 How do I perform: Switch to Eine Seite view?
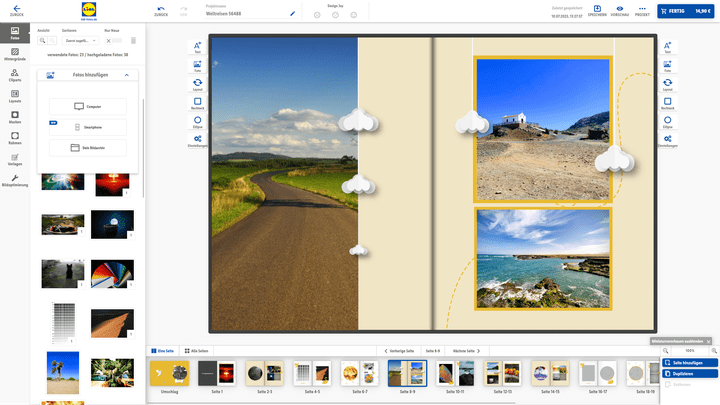(x=163, y=351)
